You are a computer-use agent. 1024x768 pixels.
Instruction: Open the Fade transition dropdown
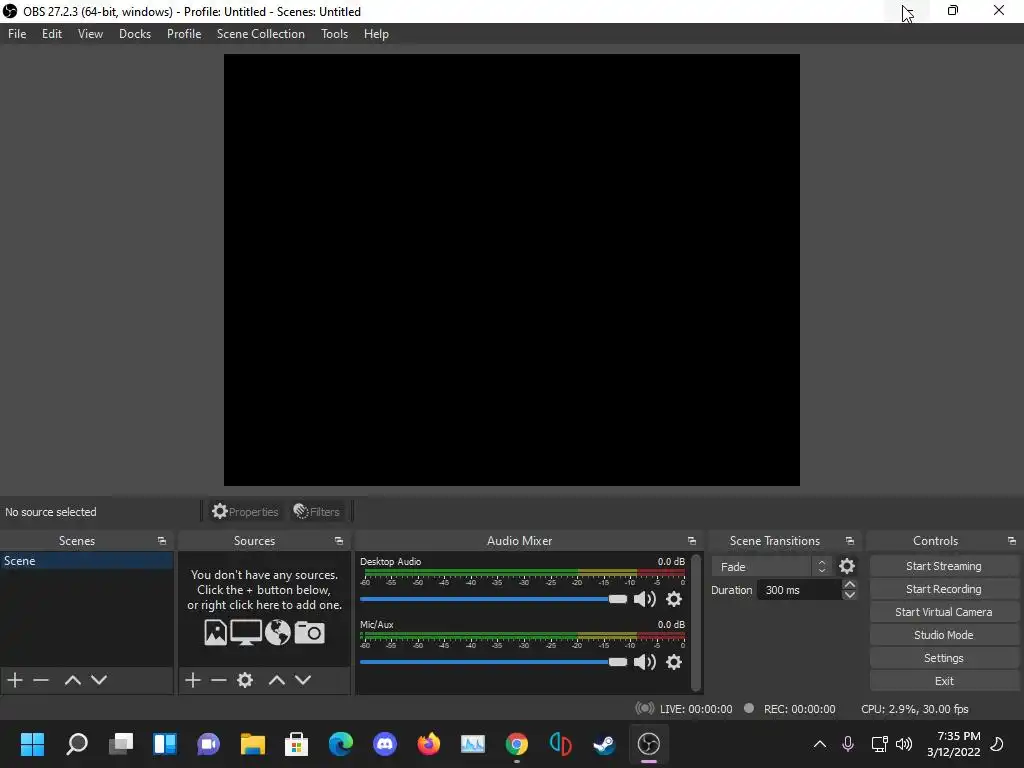(x=772, y=566)
